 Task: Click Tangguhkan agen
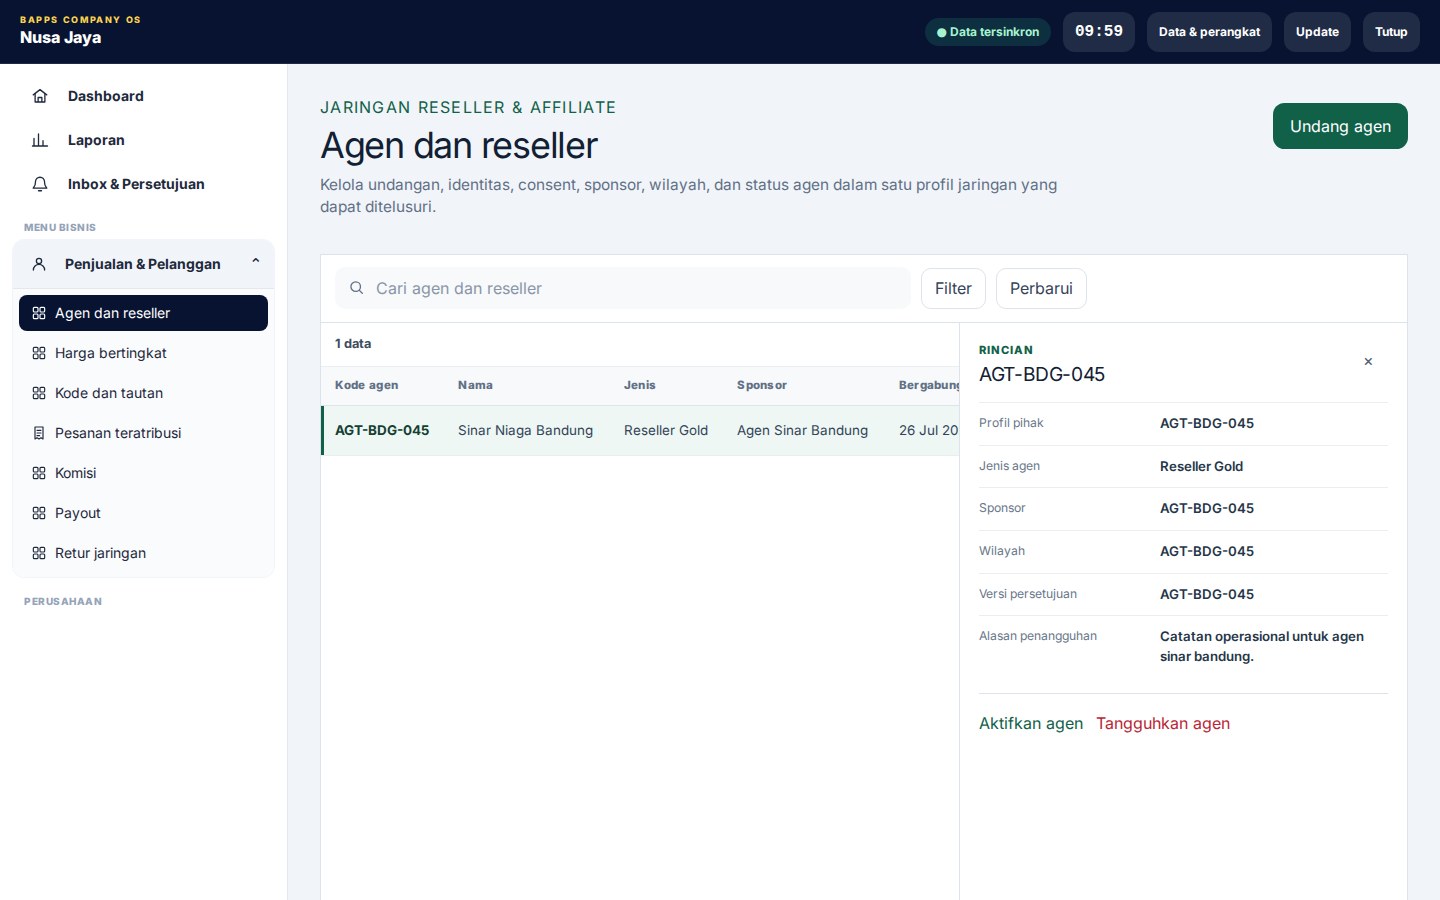tap(1163, 723)
